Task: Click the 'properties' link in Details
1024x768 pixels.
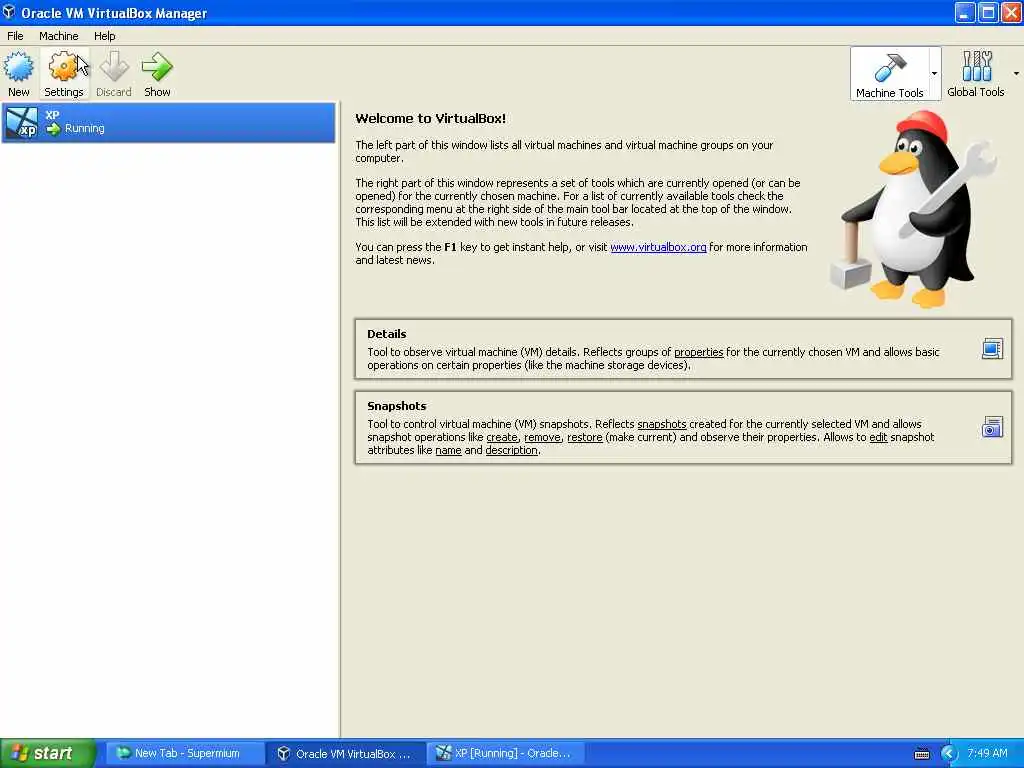Action: point(698,352)
